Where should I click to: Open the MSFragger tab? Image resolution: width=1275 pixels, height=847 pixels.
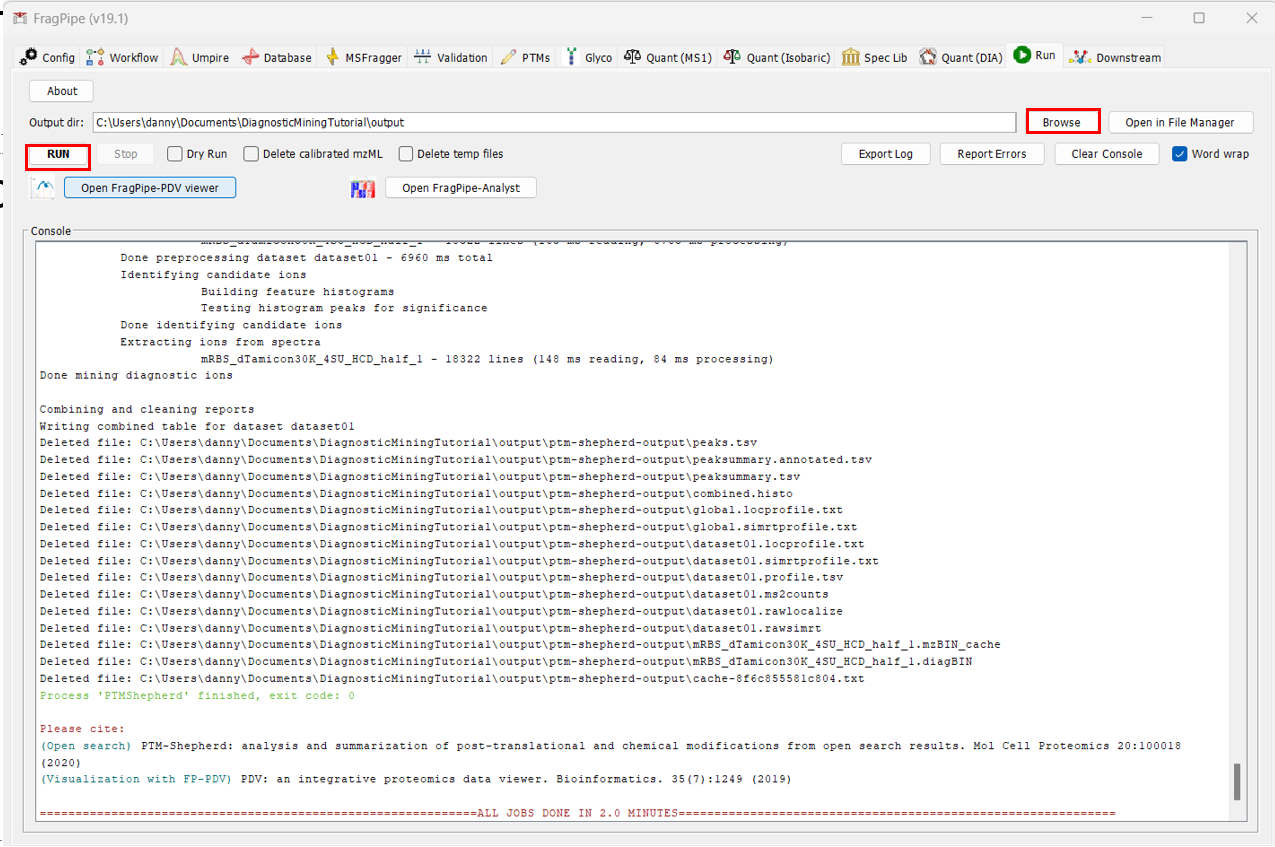pos(364,57)
